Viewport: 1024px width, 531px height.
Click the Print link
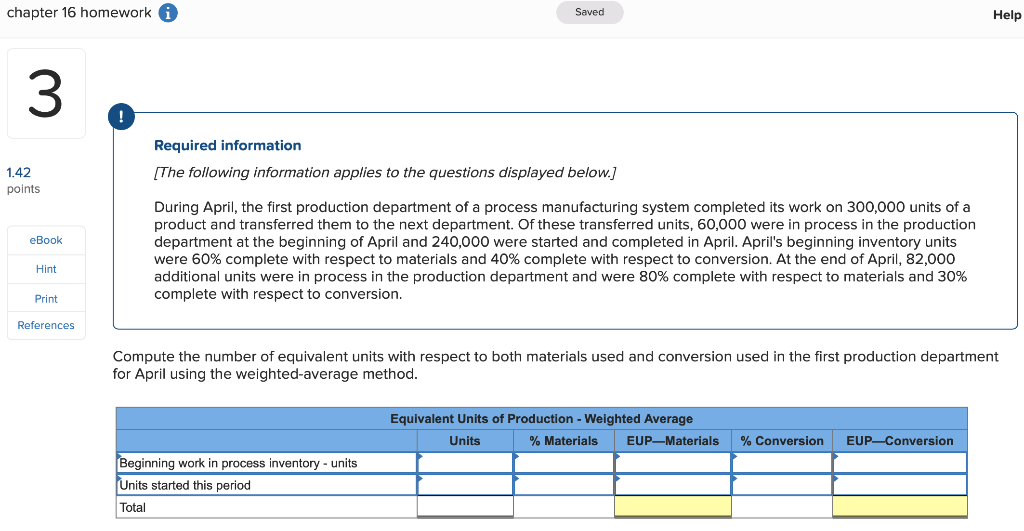[46, 298]
